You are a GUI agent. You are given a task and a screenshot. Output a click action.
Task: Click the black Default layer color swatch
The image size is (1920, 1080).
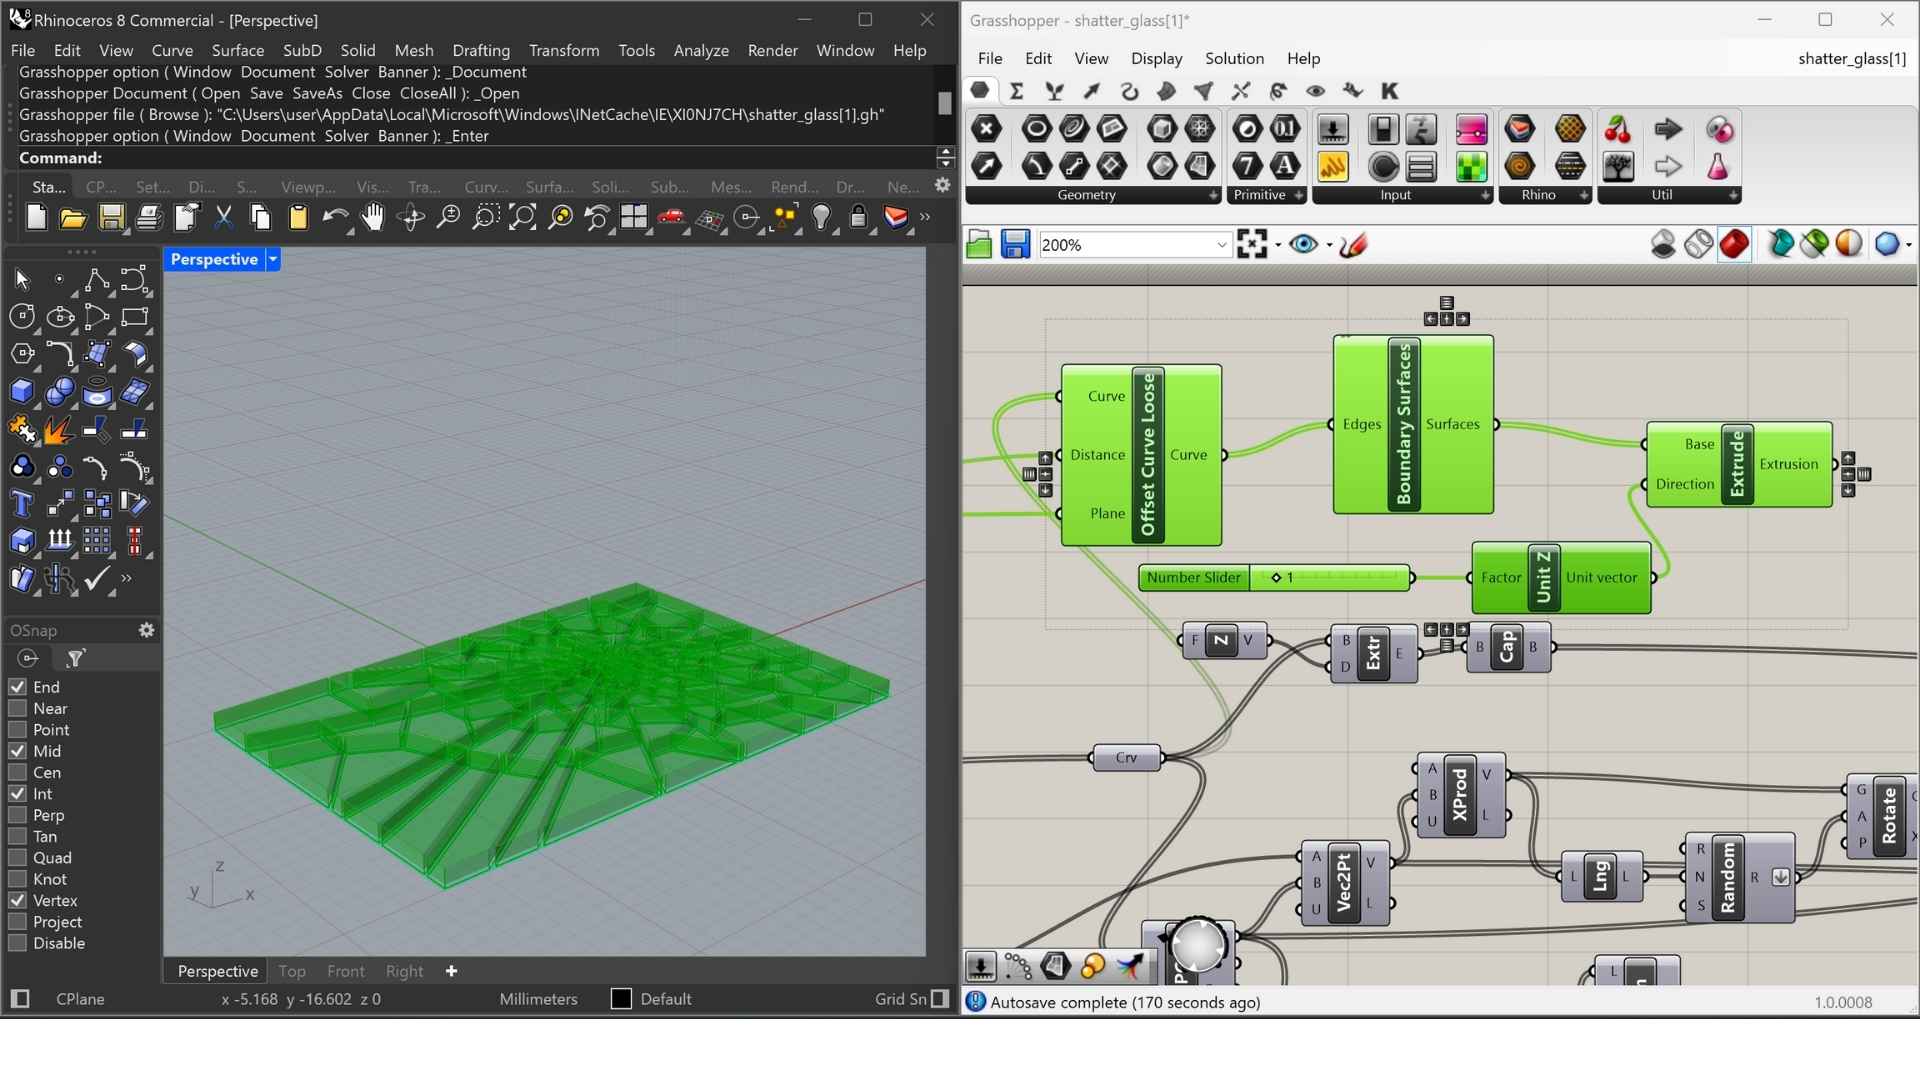tap(621, 999)
